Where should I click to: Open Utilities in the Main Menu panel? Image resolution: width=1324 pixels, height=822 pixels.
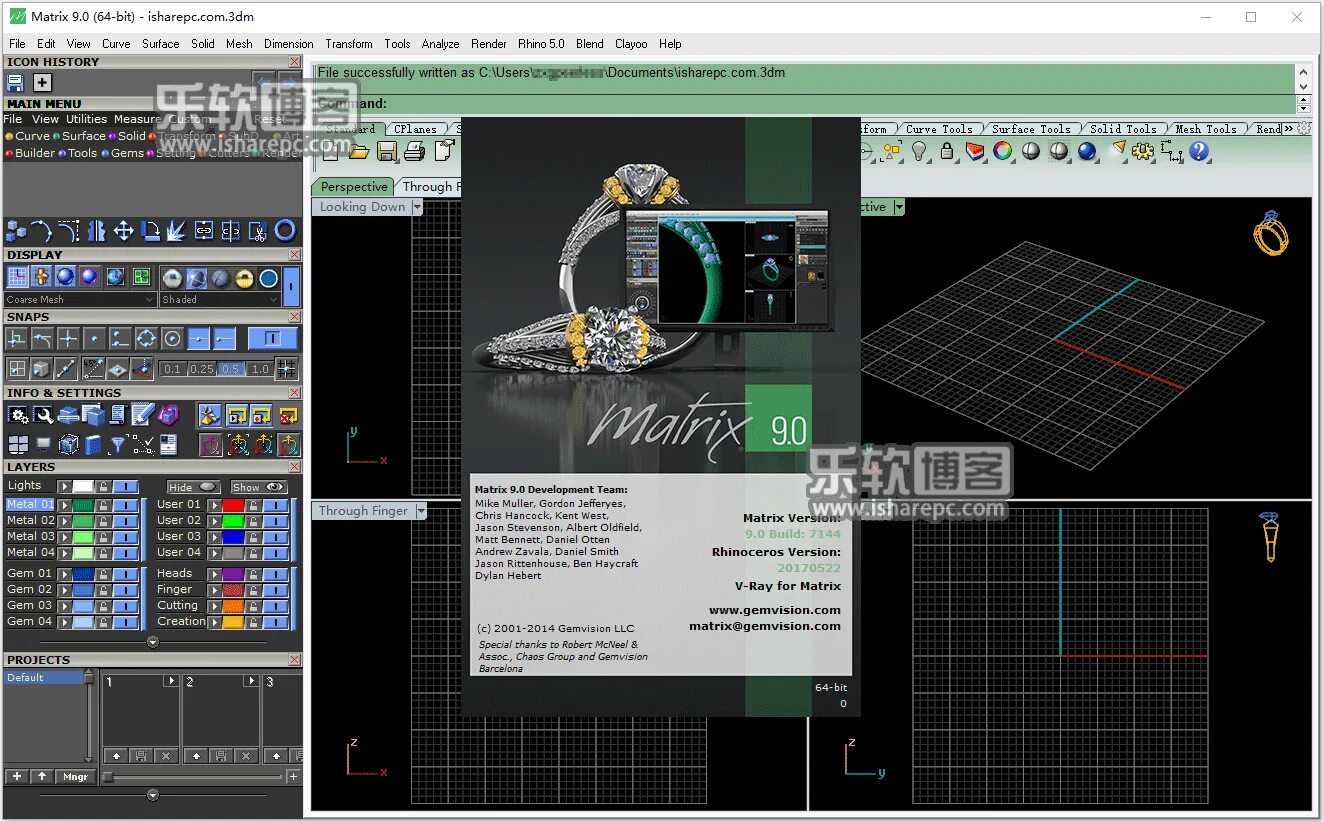coord(86,119)
